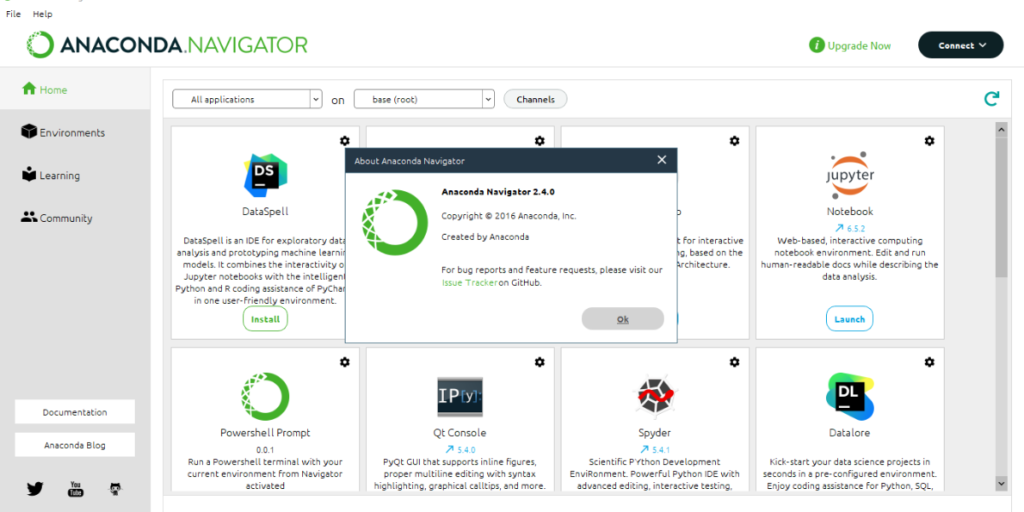This screenshot has height=512, width=1024.
Task: Open settings gear of the third top card
Action: coord(735,140)
